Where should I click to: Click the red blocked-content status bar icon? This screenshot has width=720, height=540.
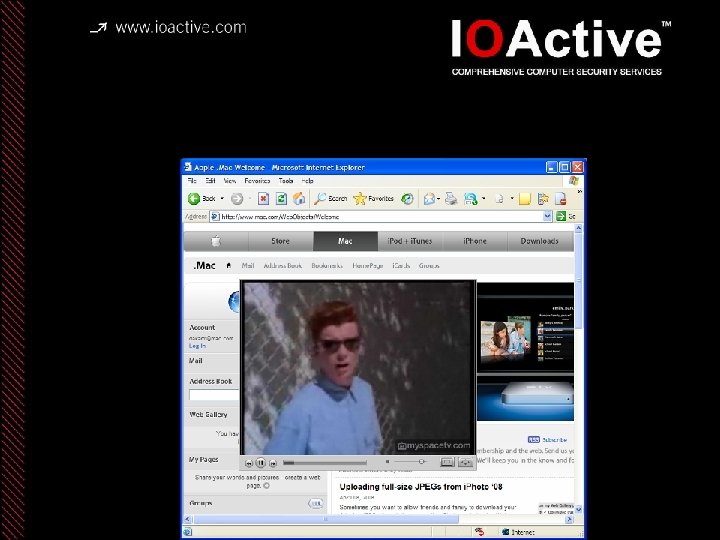(x=480, y=532)
